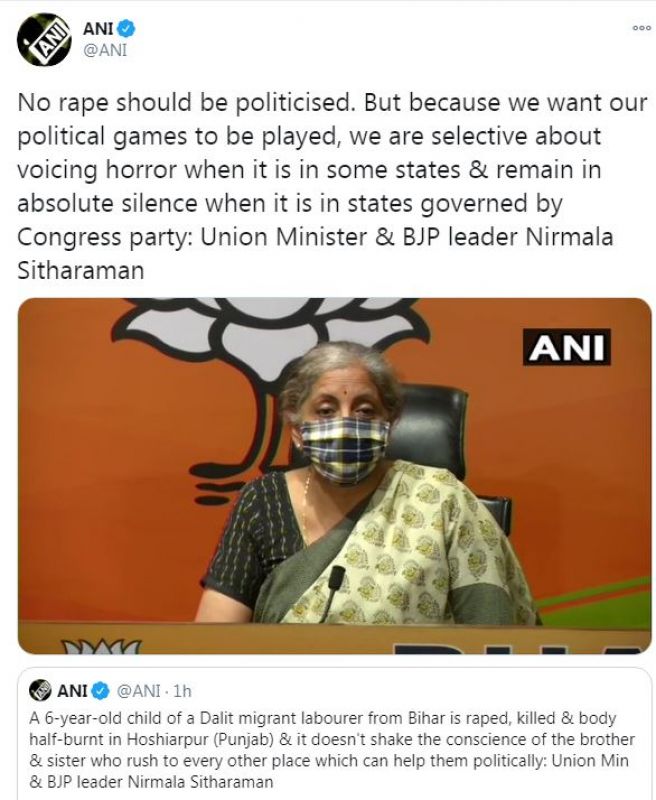This screenshot has height=800, width=656.
Task: Click the main tweet text about politicised
Action: [x=333, y=186]
